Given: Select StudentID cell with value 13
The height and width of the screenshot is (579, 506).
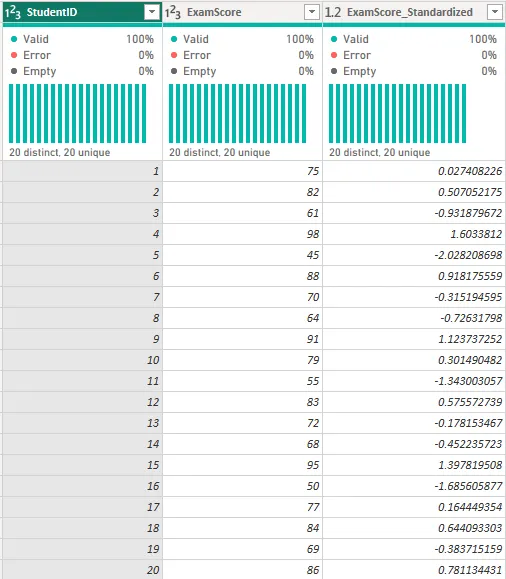Looking at the screenshot, I should click(x=82, y=423).
